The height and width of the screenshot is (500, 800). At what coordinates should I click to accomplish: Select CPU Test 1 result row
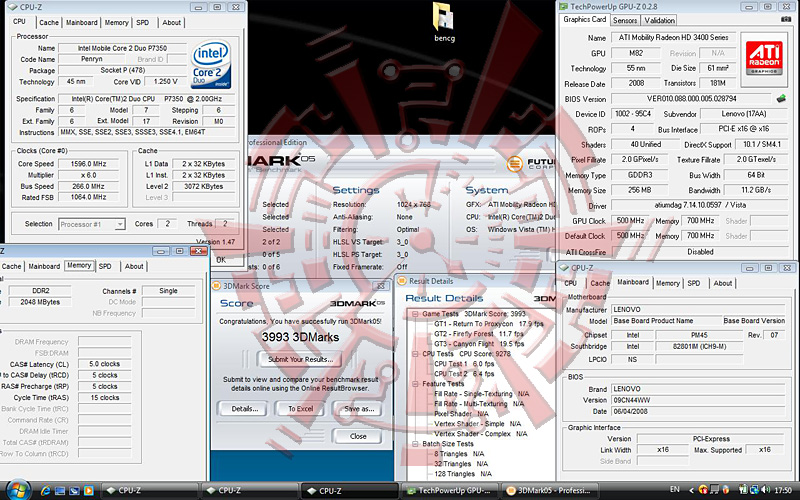(x=464, y=364)
